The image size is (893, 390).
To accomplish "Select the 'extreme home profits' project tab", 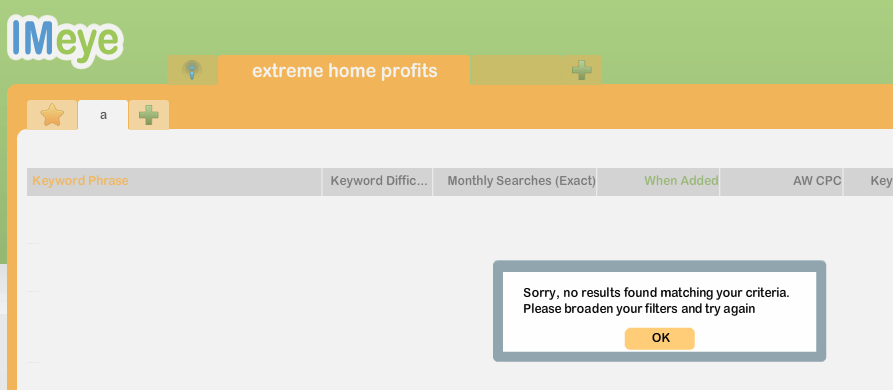I will (344, 71).
